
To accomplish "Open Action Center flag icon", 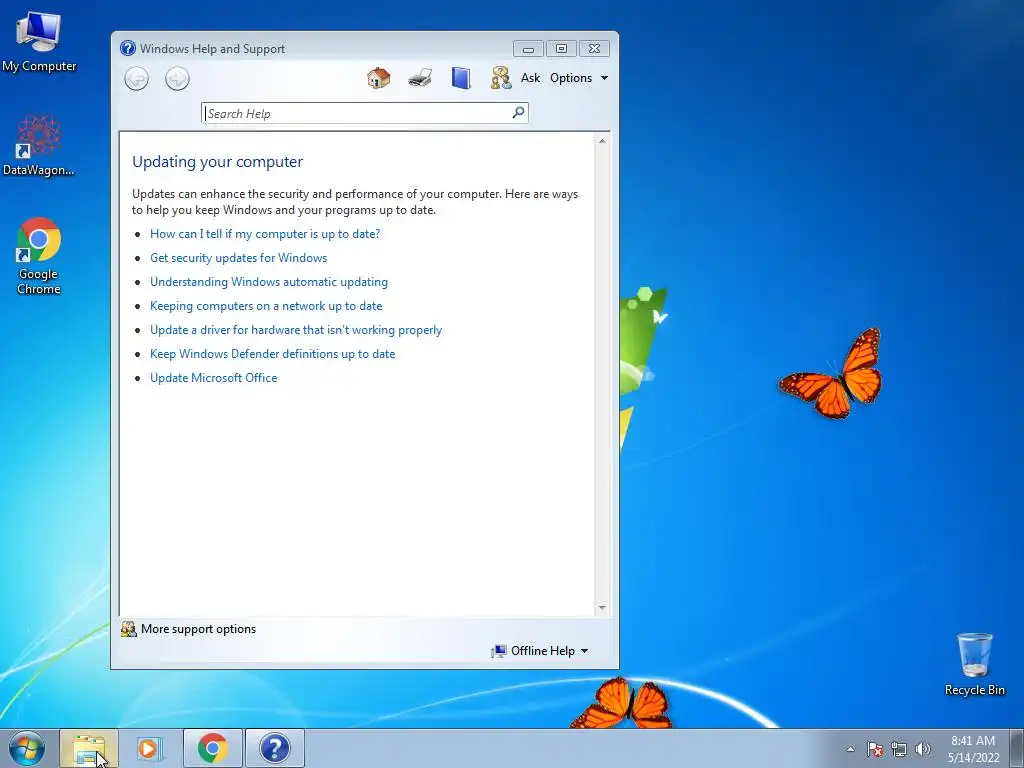I will [875, 749].
